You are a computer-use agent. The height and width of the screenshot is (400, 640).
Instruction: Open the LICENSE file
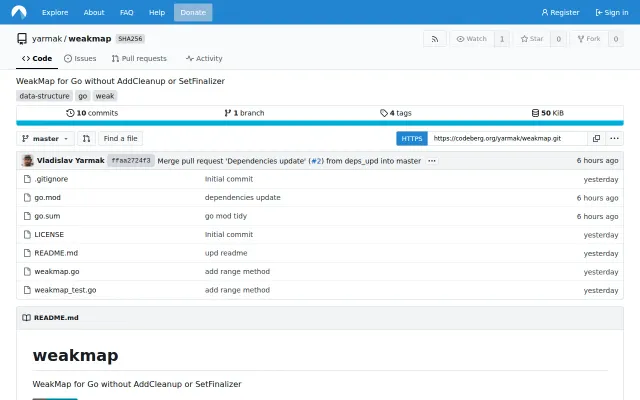click(x=49, y=234)
